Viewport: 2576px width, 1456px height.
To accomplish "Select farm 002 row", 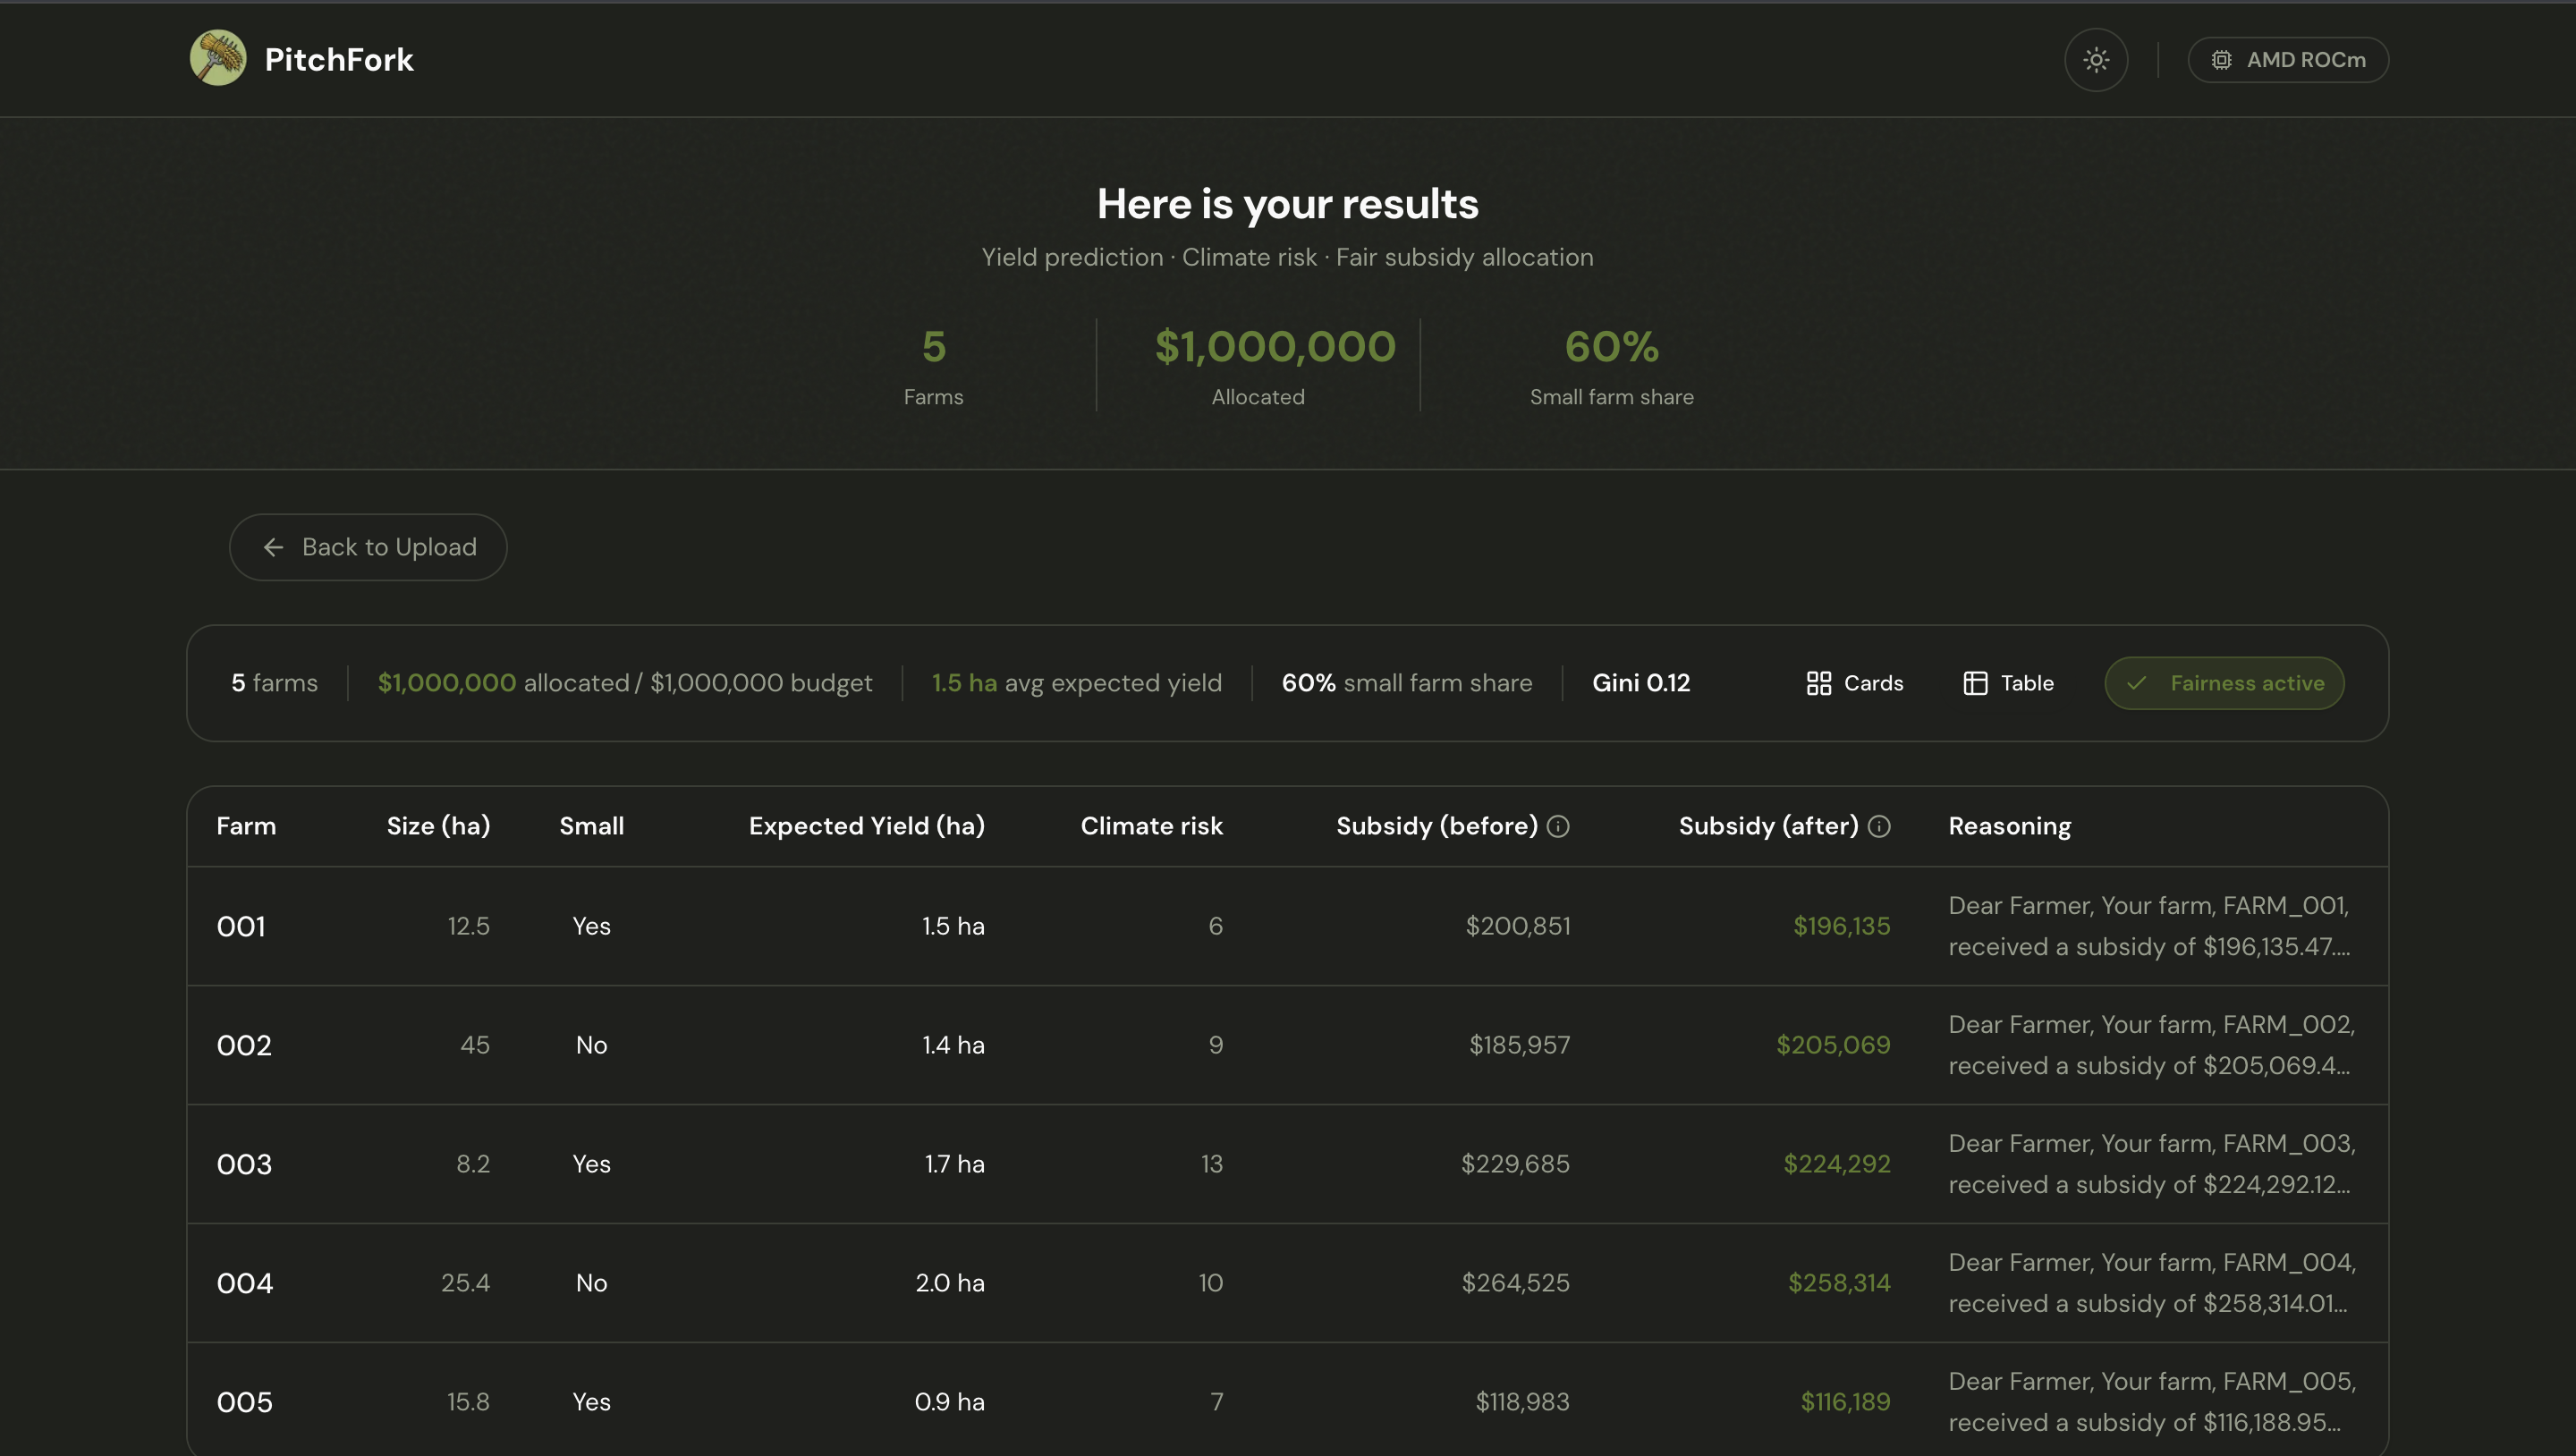I will pyautogui.click(x=244, y=1045).
